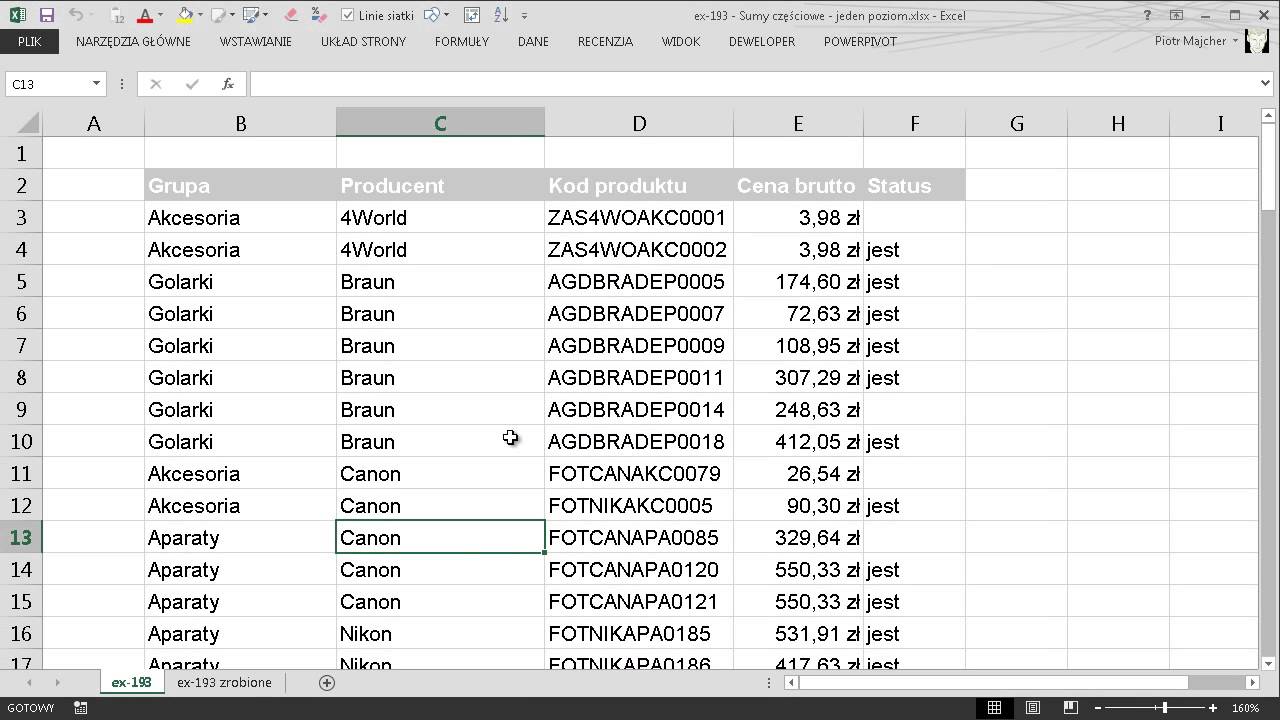Open the shapes dropdown arrow
This screenshot has width=1280, height=720.
[x=446, y=16]
